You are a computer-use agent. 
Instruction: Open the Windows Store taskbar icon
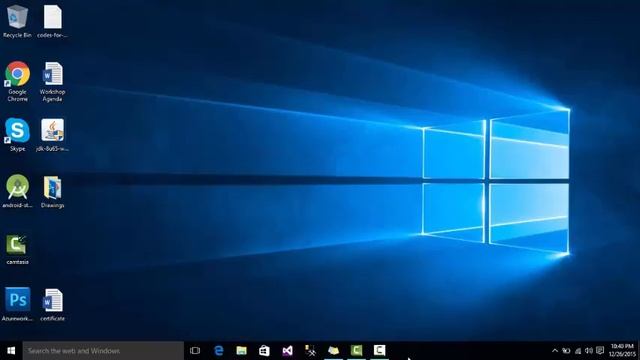pyautogui.click(x=264, y=351)
